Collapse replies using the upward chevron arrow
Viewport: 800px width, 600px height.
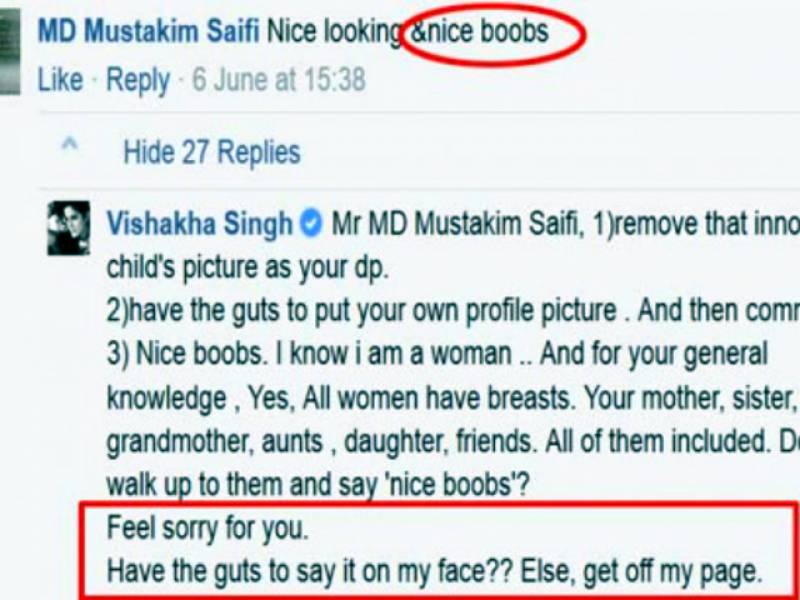tap(70, 144)
